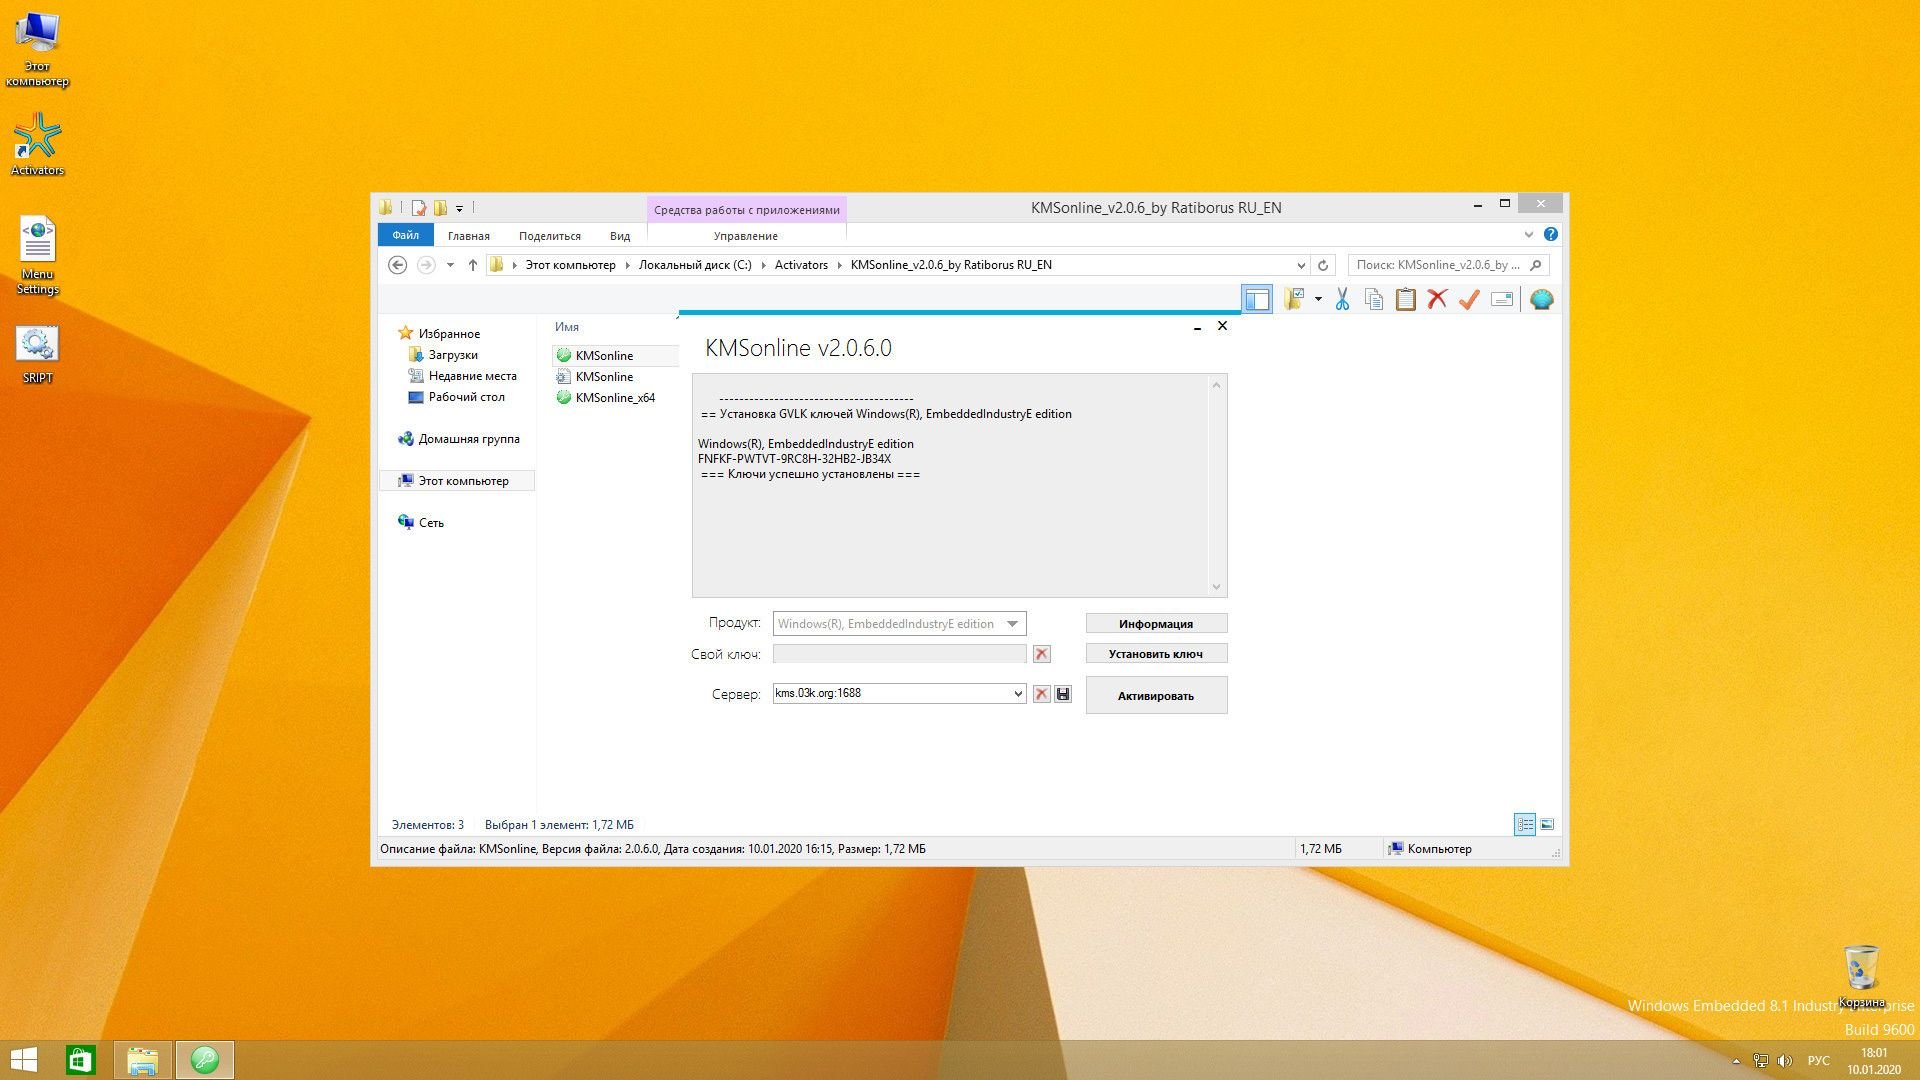Open the Файл menu tab
1920x1080 pixels.
tap(405, 236)
